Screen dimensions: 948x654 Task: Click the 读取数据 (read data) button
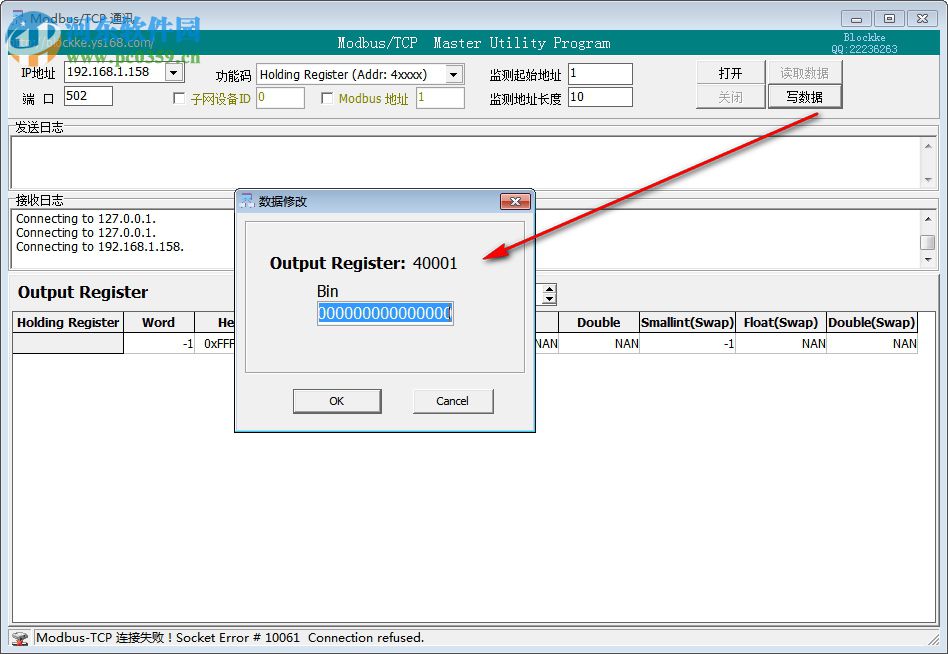(x=804, y=73)
